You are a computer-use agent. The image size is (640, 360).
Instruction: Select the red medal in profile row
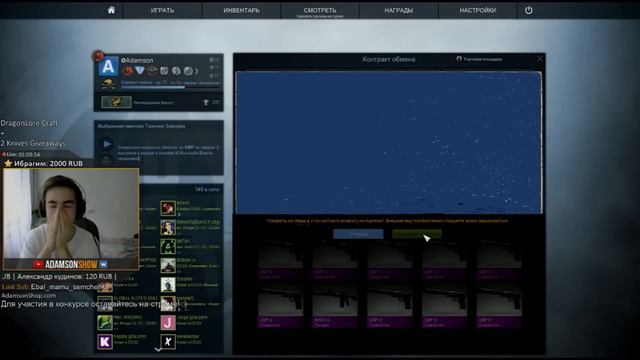(x=127, y=71)
